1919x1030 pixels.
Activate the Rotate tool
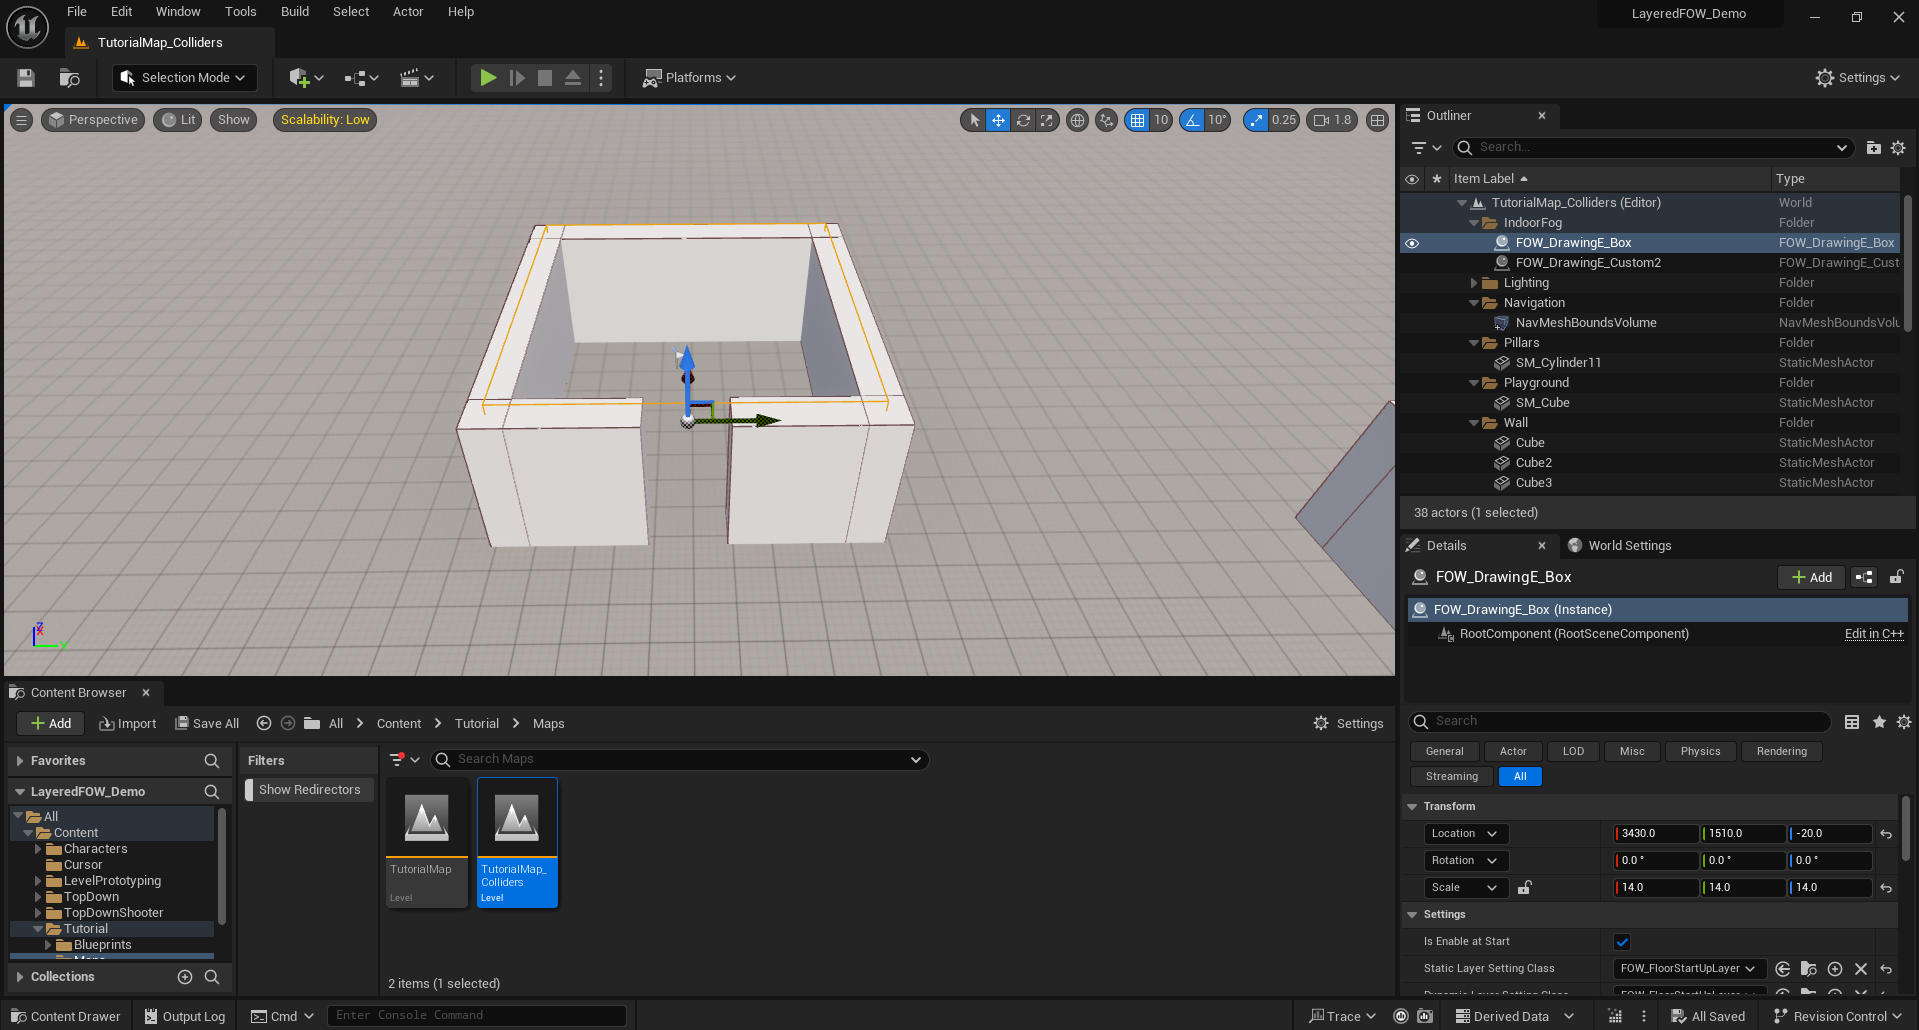coord(1023,120)
